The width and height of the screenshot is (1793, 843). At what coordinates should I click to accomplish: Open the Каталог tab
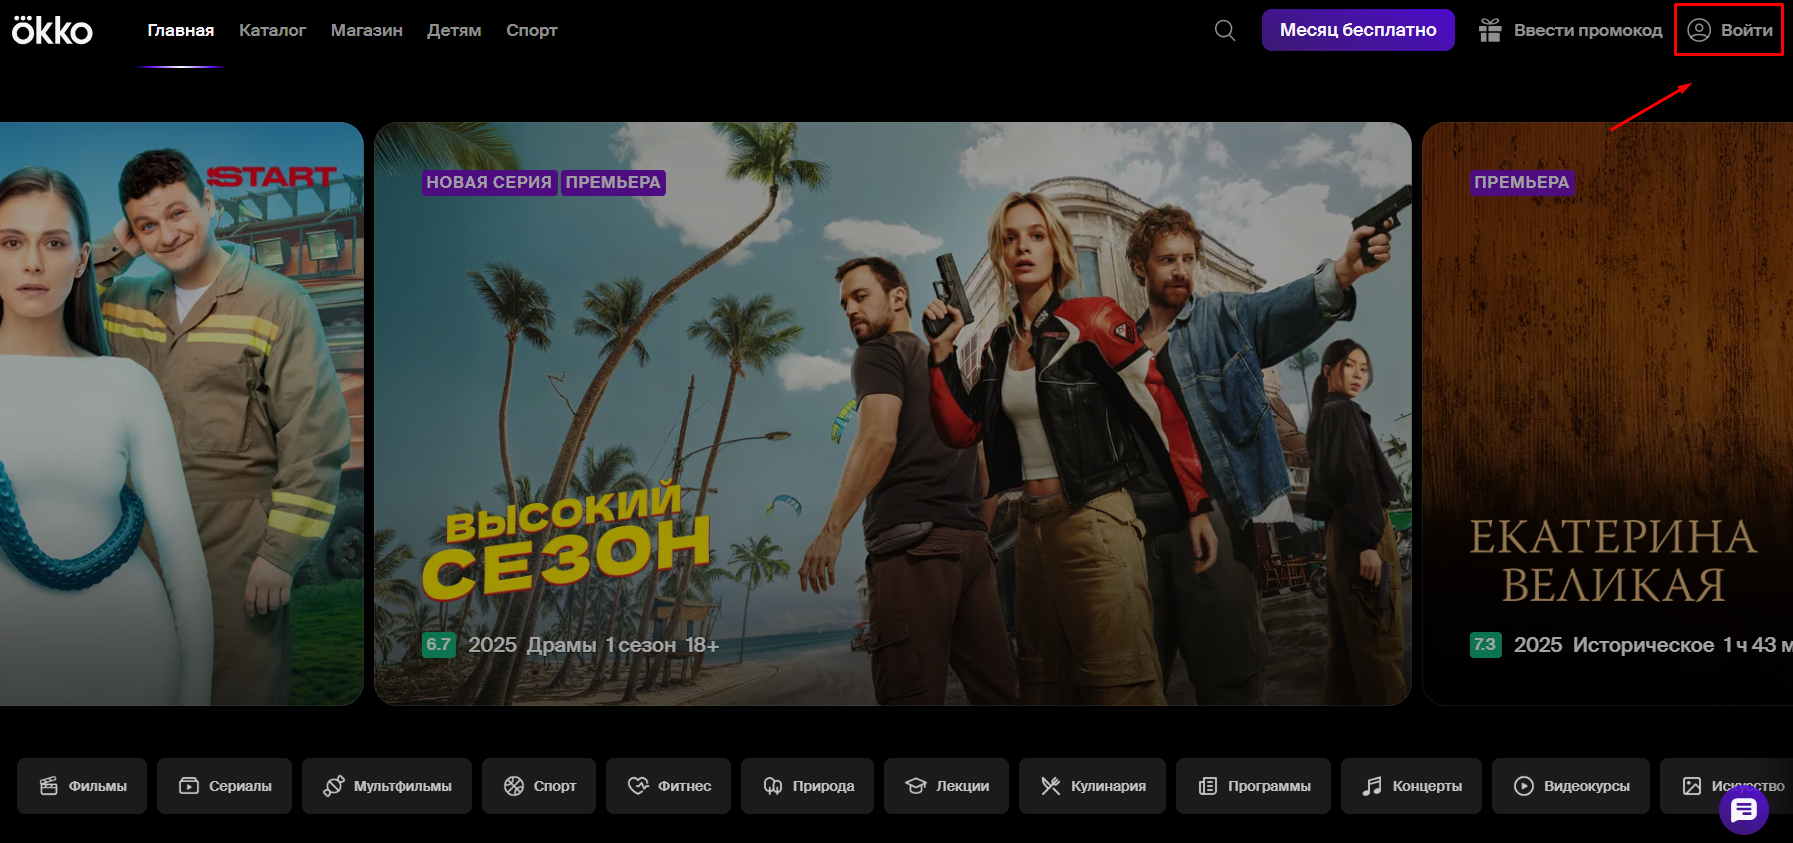pyautogui.click(x=272, y=30)
